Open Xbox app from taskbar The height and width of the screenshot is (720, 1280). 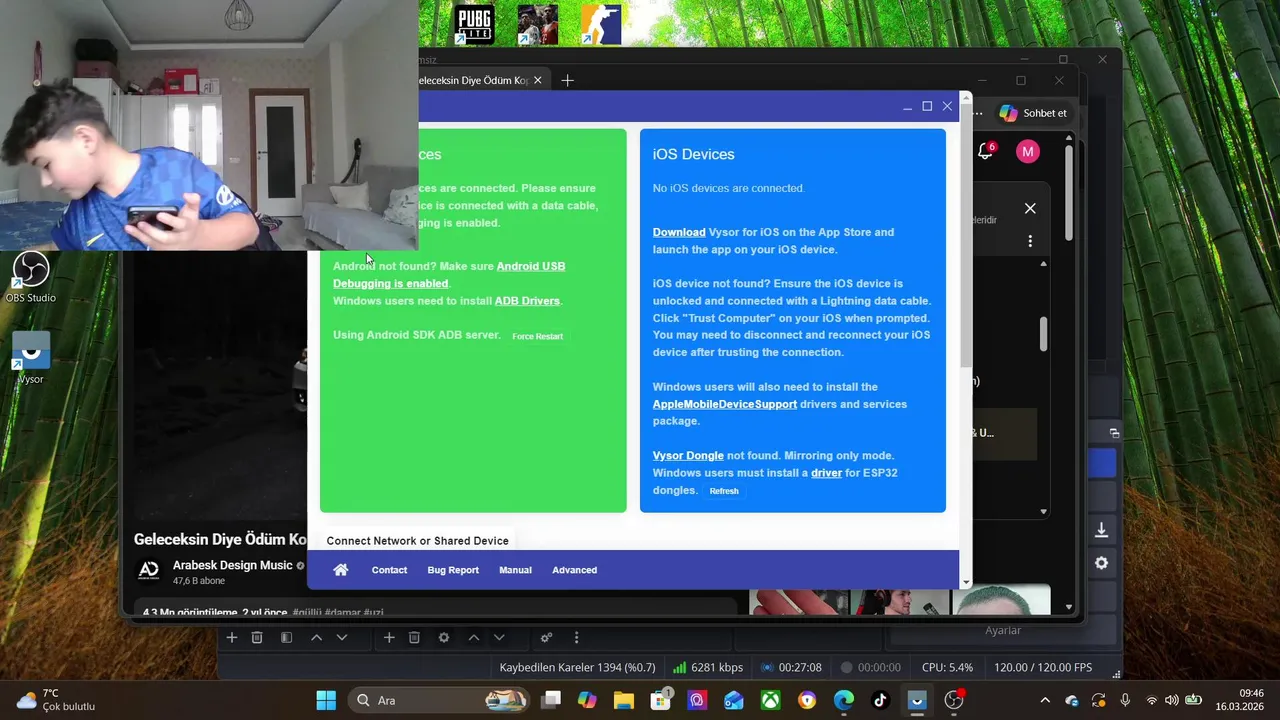[x=770, y=700]
